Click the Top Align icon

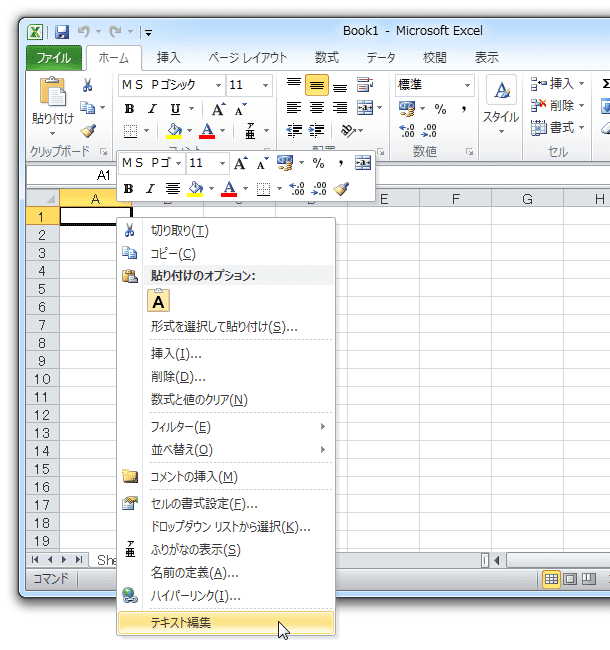[x=293, y=84]
